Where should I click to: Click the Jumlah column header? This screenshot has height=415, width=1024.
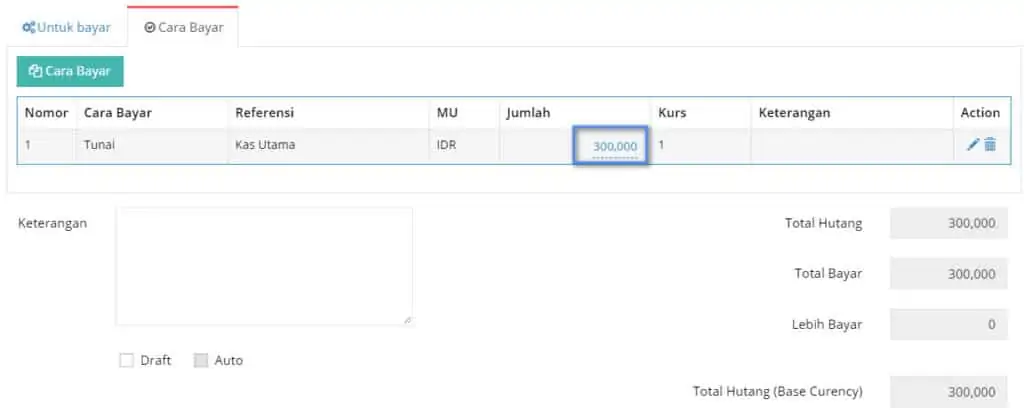pos(528,113)
